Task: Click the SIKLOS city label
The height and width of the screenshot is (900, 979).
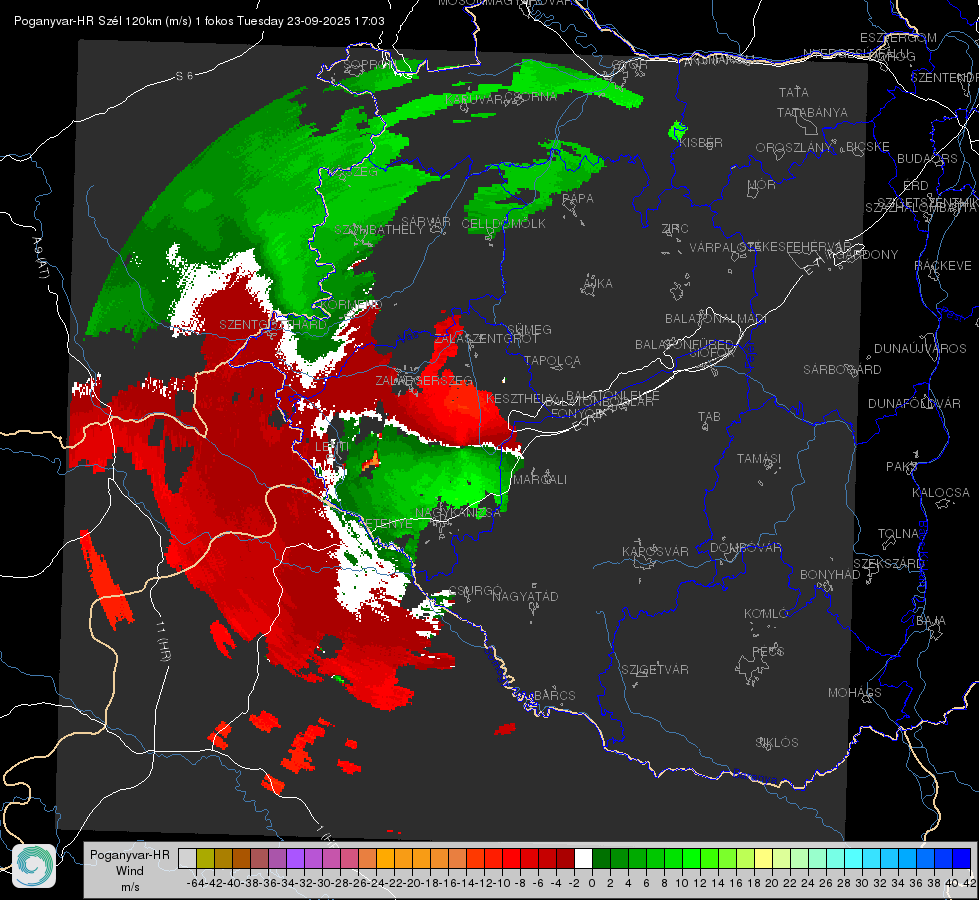Action: point(777,743)
